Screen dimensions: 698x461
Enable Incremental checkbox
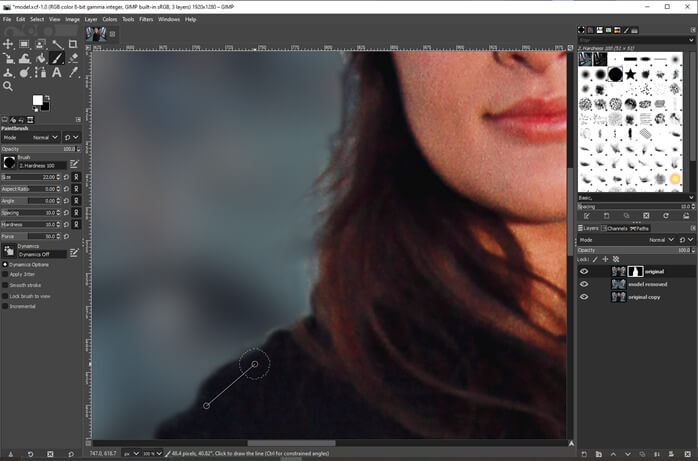[x=5, y=307]
